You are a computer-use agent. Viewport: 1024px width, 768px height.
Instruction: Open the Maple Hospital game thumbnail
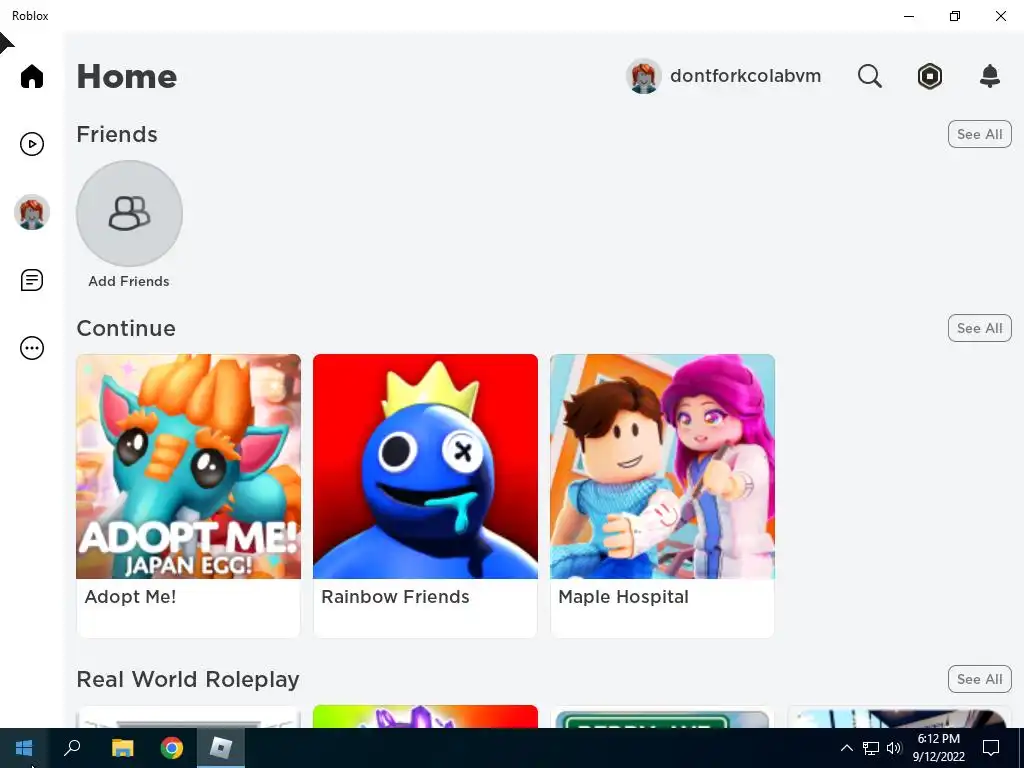coord(662,466)
